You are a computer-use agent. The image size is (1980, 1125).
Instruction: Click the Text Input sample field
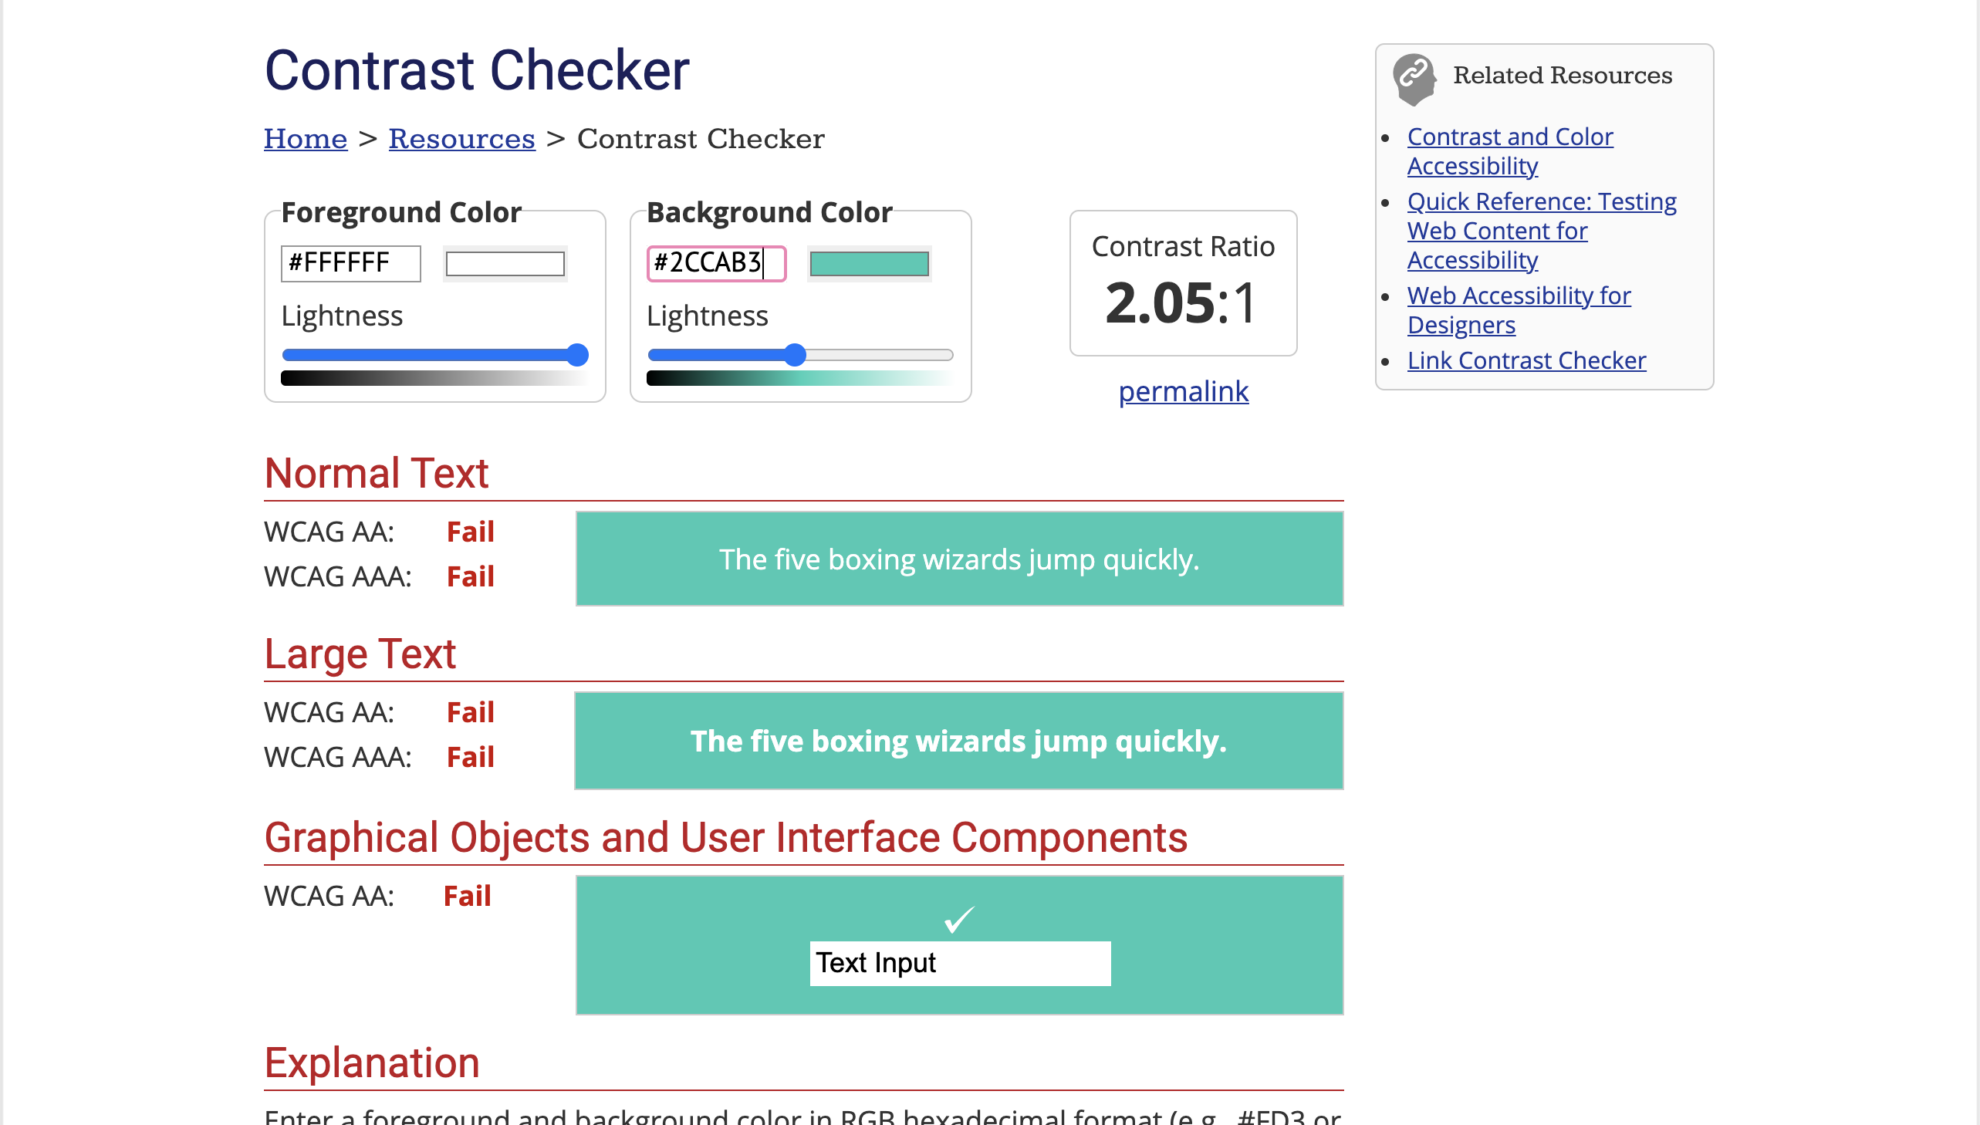tap(960, 963)
